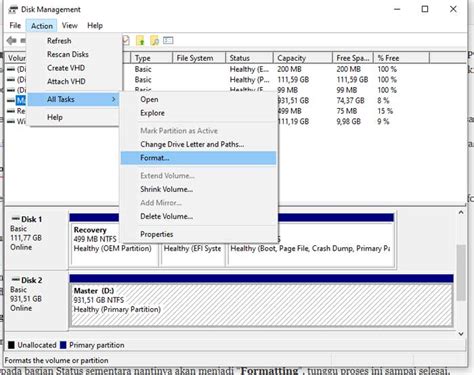Choose Delete Volume
474x375 pixels.
point(199,216)
